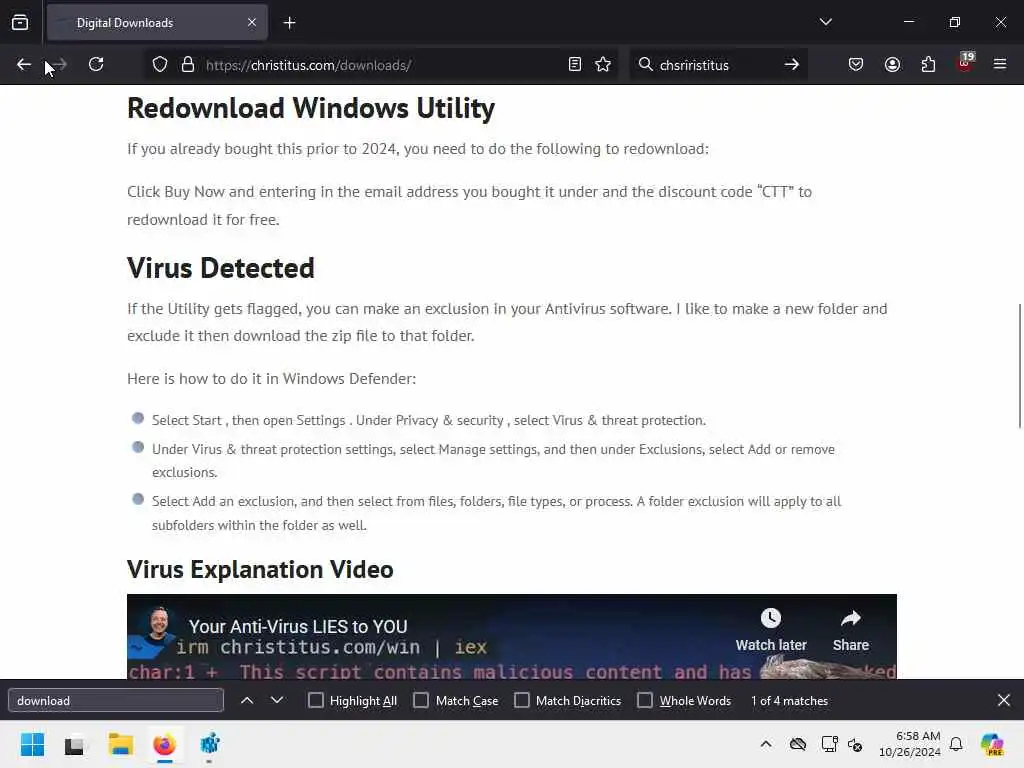This screenshot has width=1024, height=768.
Task: Click the Firefox taskbar icon
Action: (x=165, y=744)
